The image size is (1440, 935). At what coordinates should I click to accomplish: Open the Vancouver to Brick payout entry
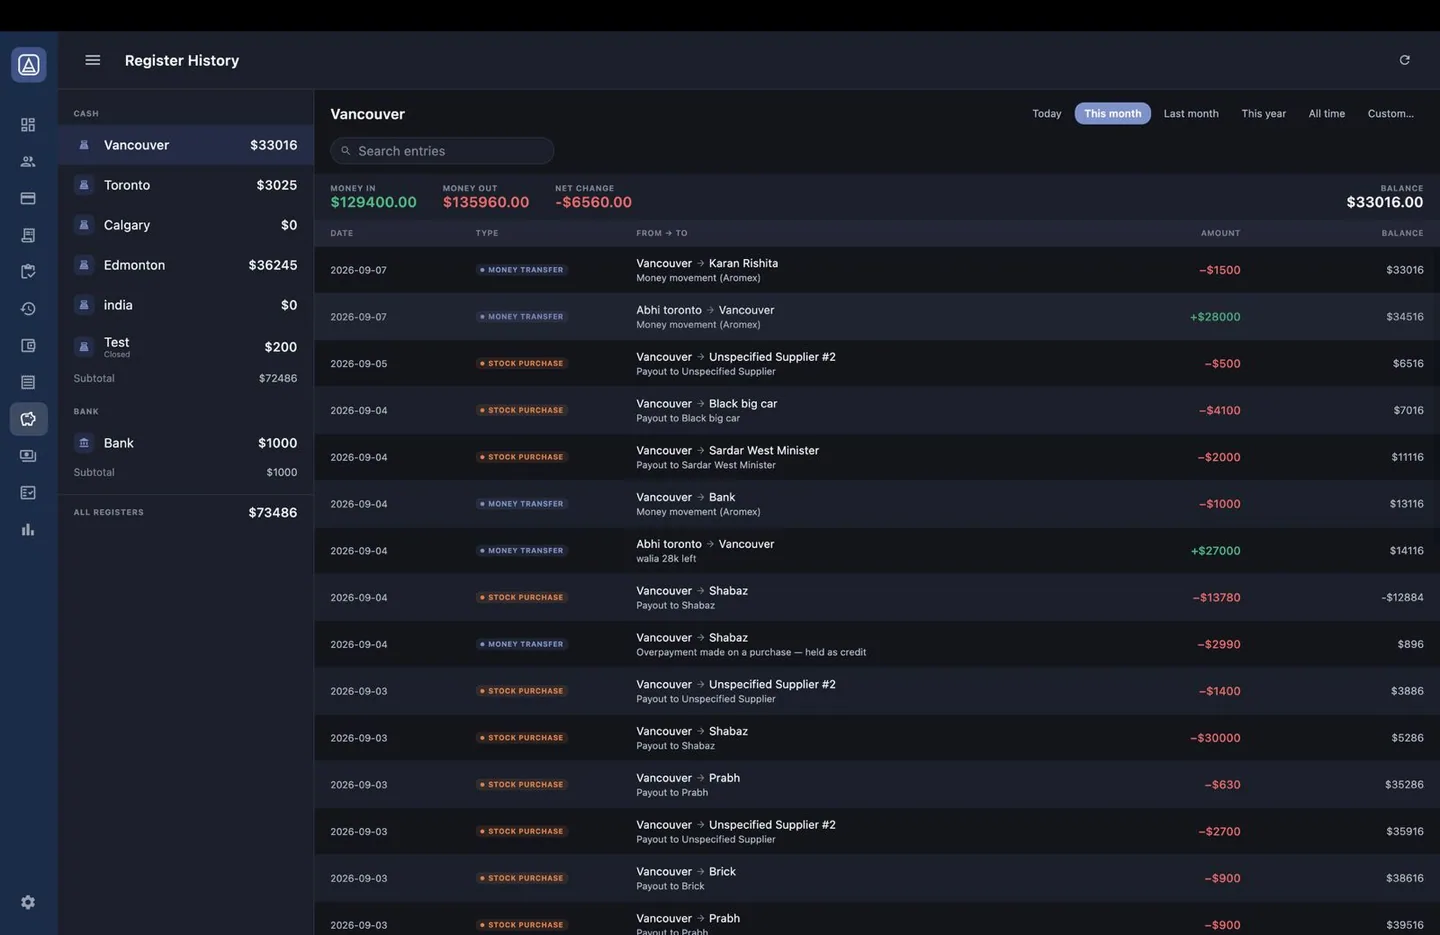[x=877, y=878]
